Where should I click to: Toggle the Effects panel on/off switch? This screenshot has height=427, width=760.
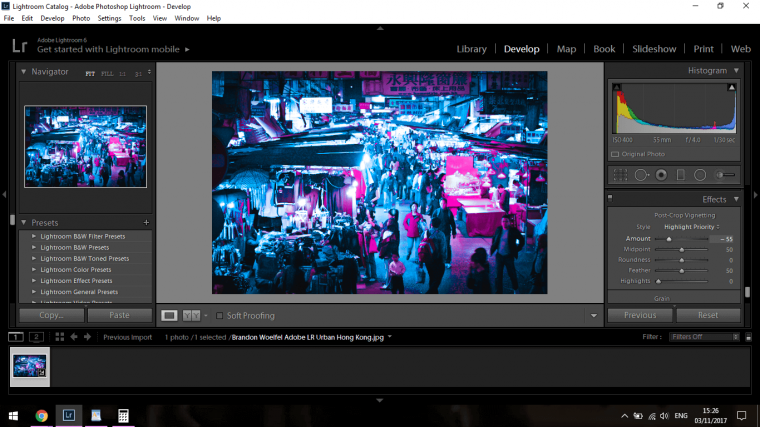point(610,198)
